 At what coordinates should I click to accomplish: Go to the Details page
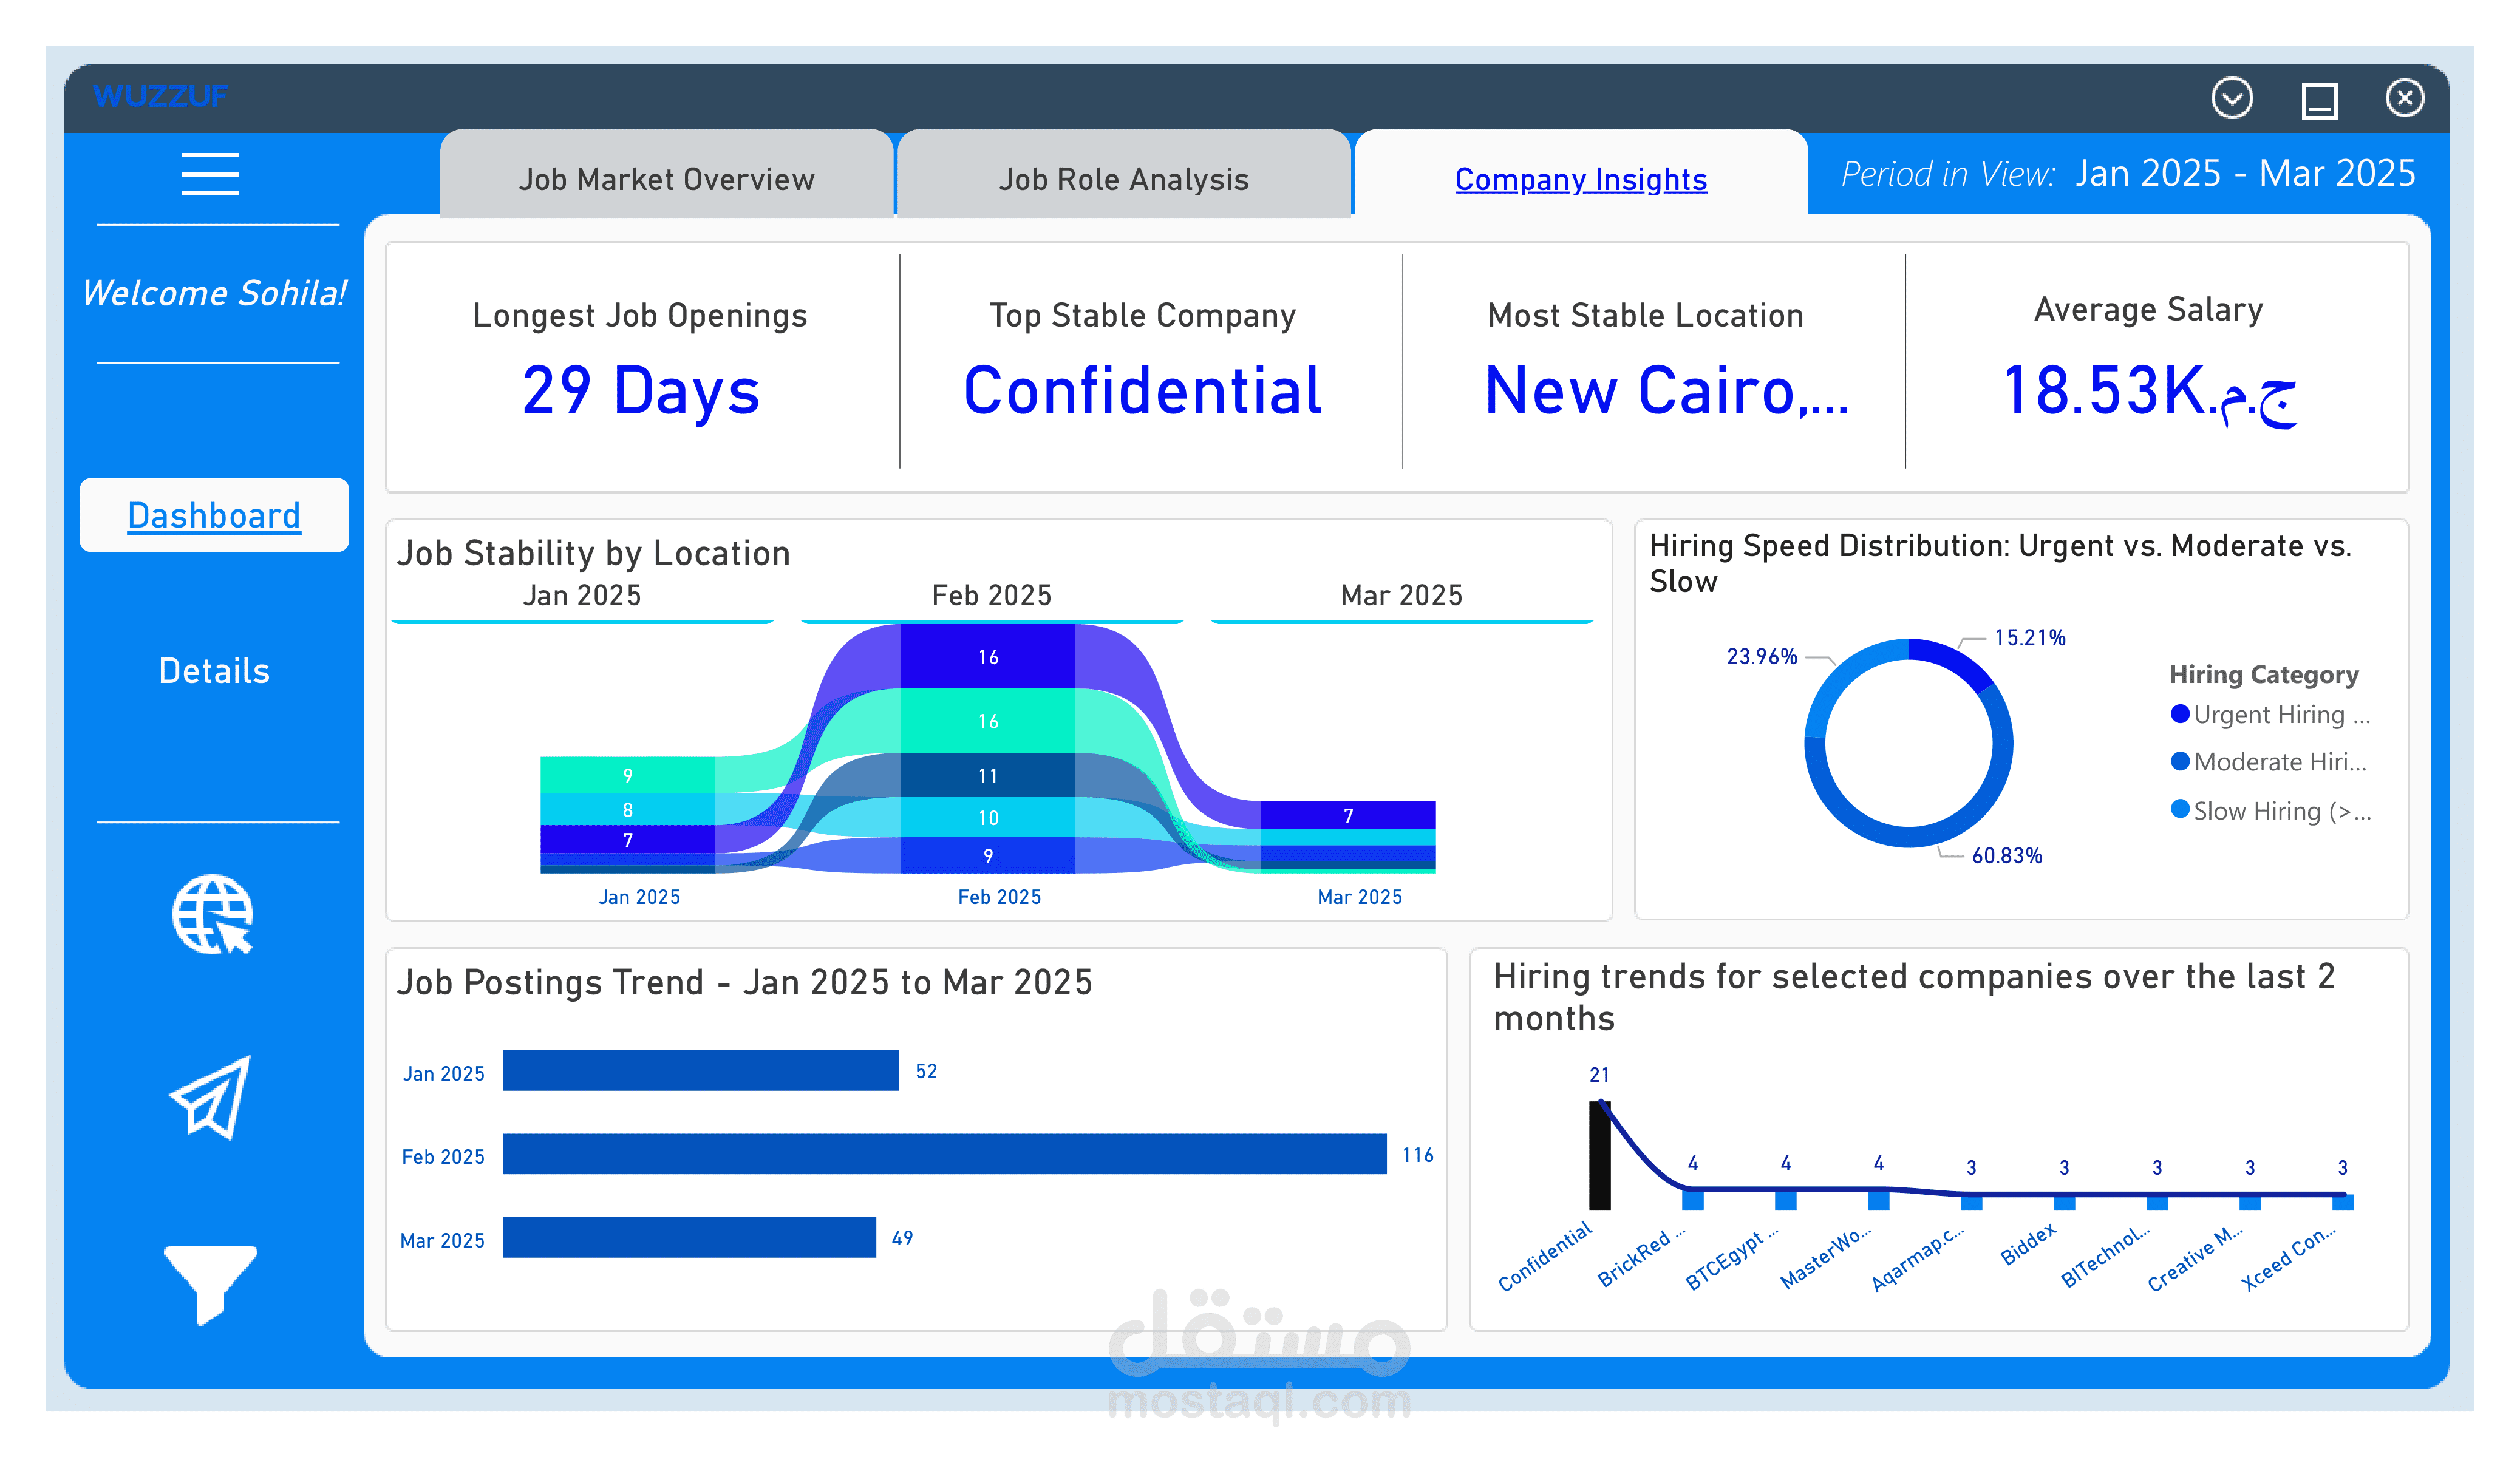(214, 670)
